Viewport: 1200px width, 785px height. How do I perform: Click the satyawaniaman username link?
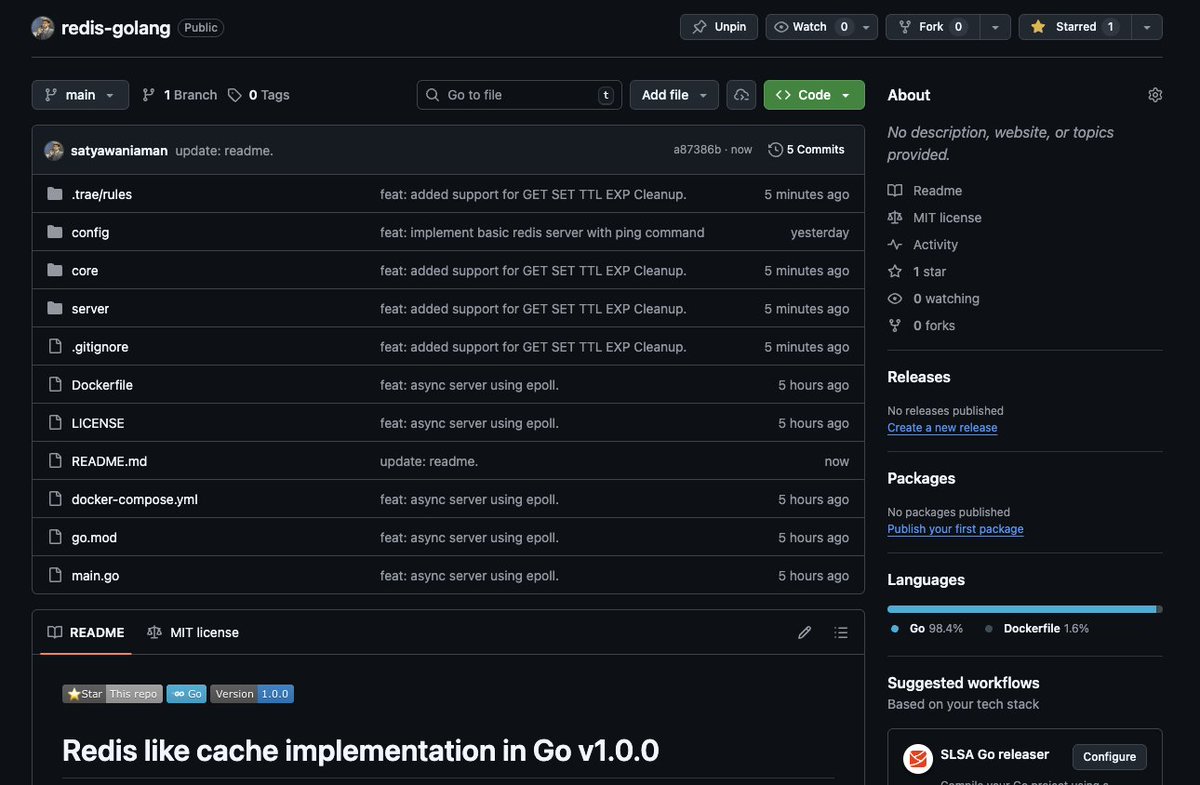119,150
